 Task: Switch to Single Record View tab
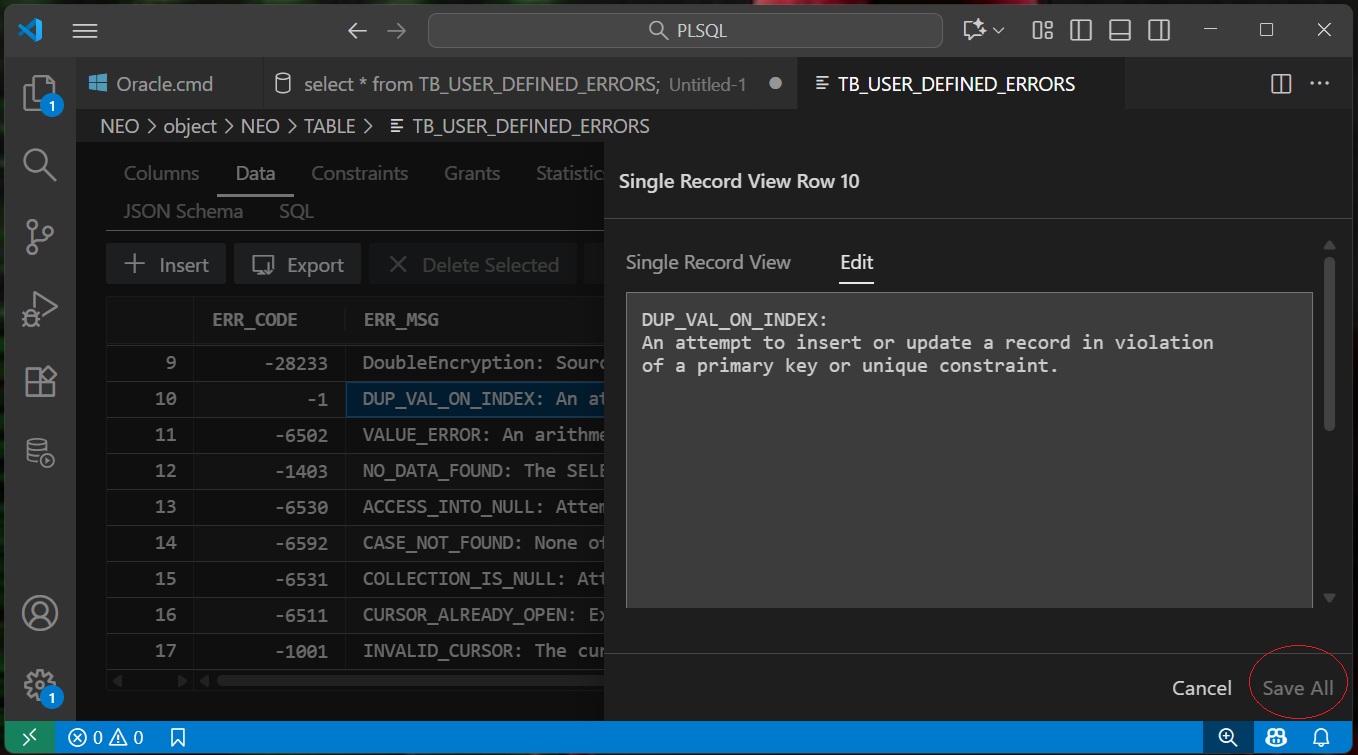pyautogui.click(x=708, y=262)
